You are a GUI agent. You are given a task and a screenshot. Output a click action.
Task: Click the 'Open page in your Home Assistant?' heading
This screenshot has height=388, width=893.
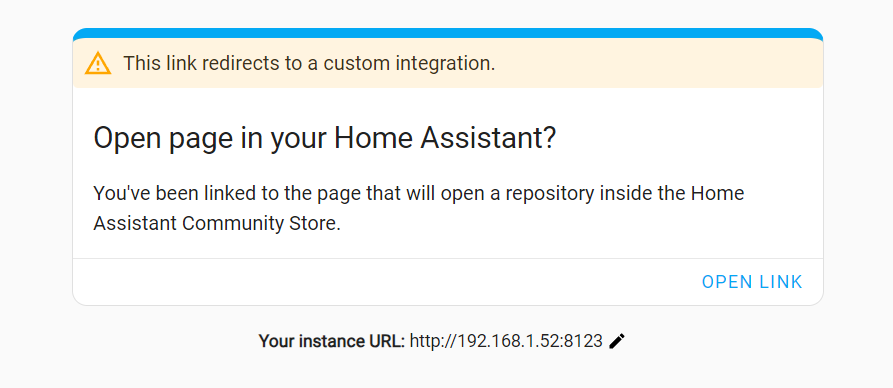[324, 139]
